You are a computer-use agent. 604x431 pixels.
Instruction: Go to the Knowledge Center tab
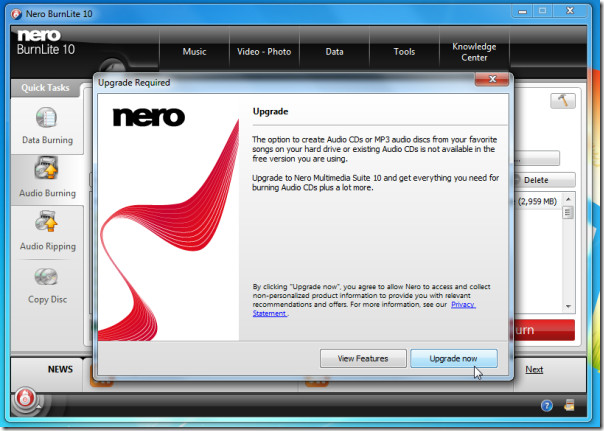[474, 52]
